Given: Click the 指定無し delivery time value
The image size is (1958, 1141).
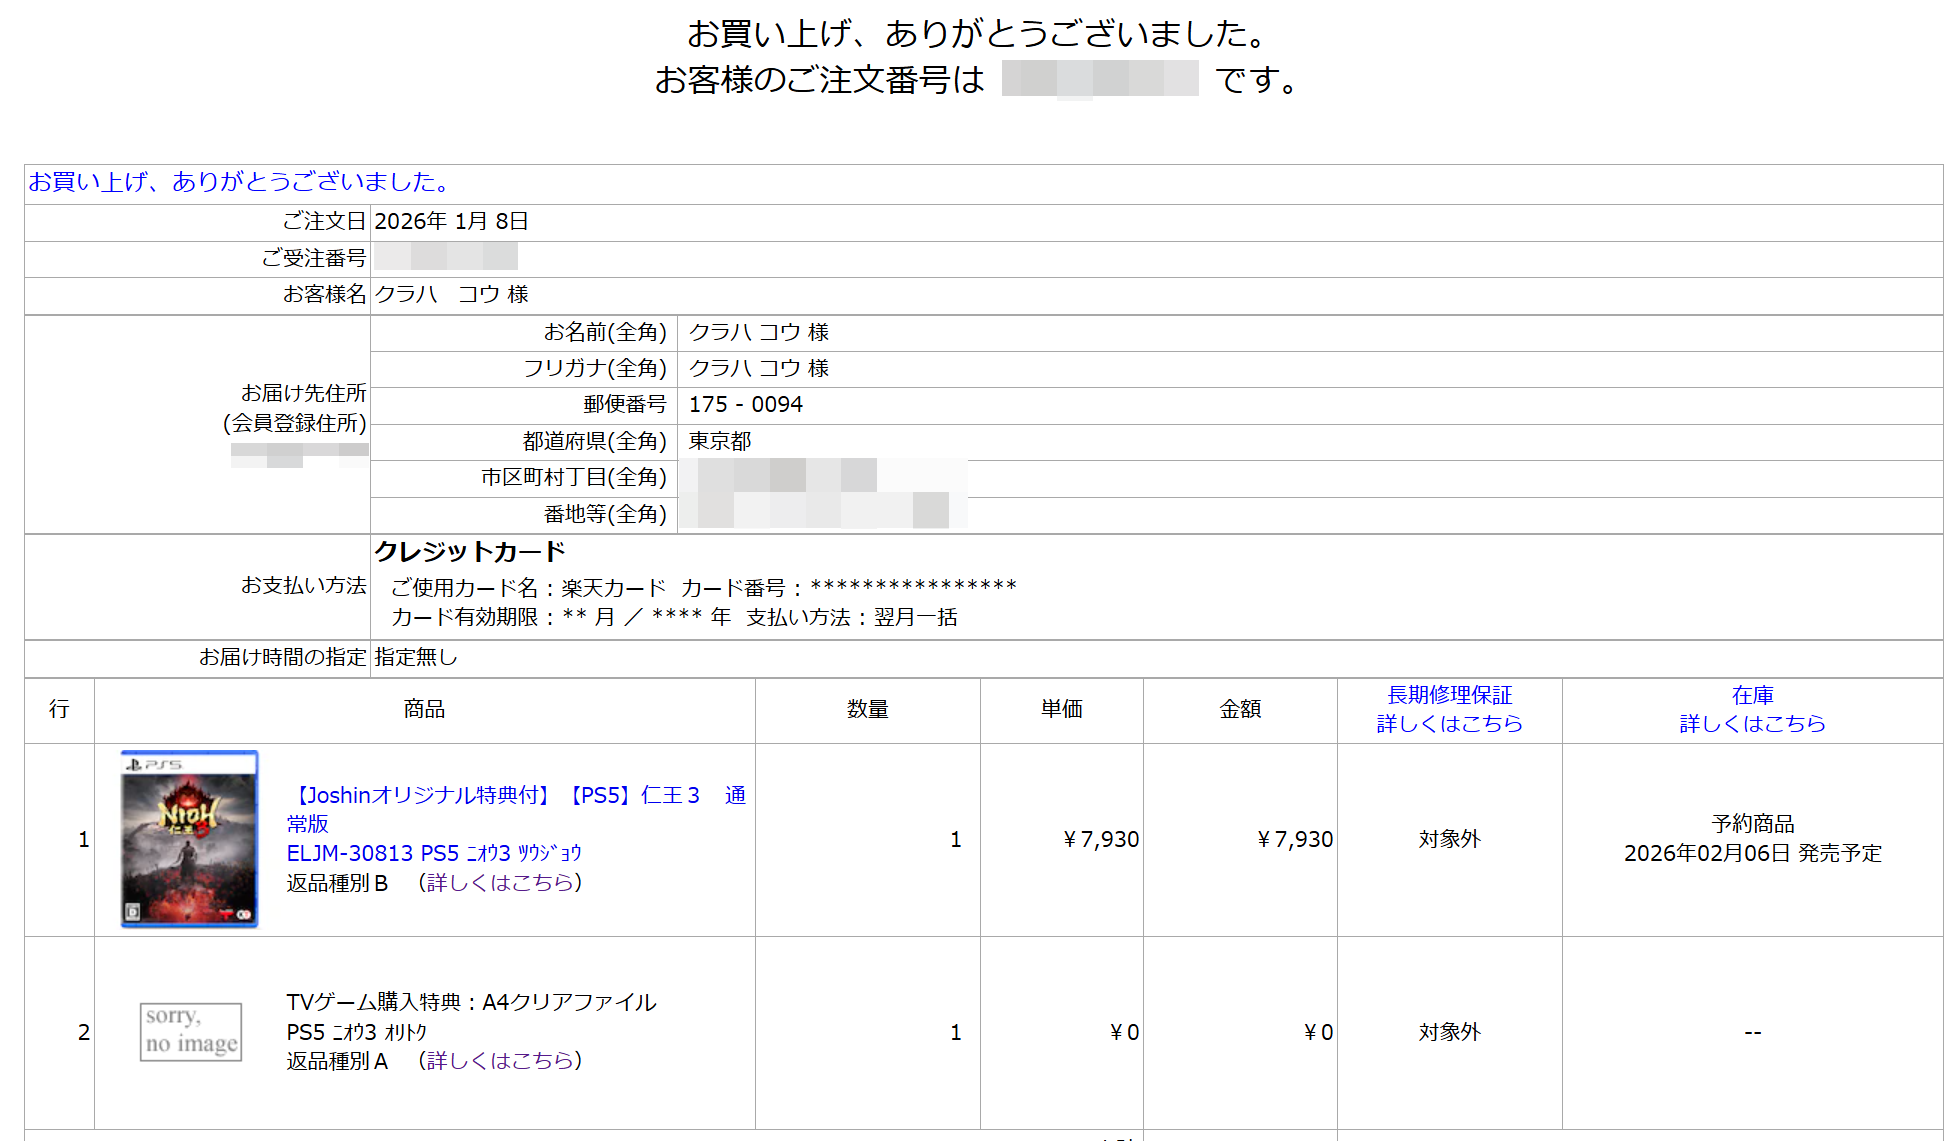Looking at the screenshot, I should [416, 657].
